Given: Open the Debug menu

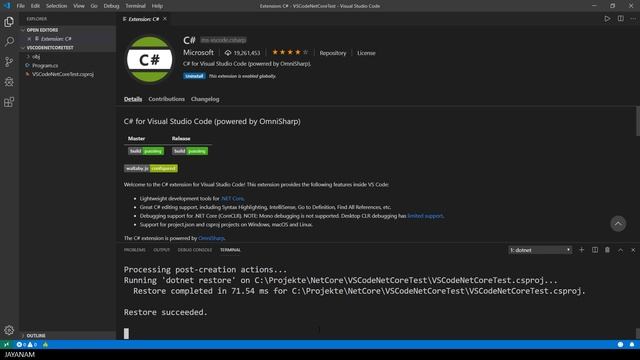Looking at the screenshot, I should coord(111,6).
